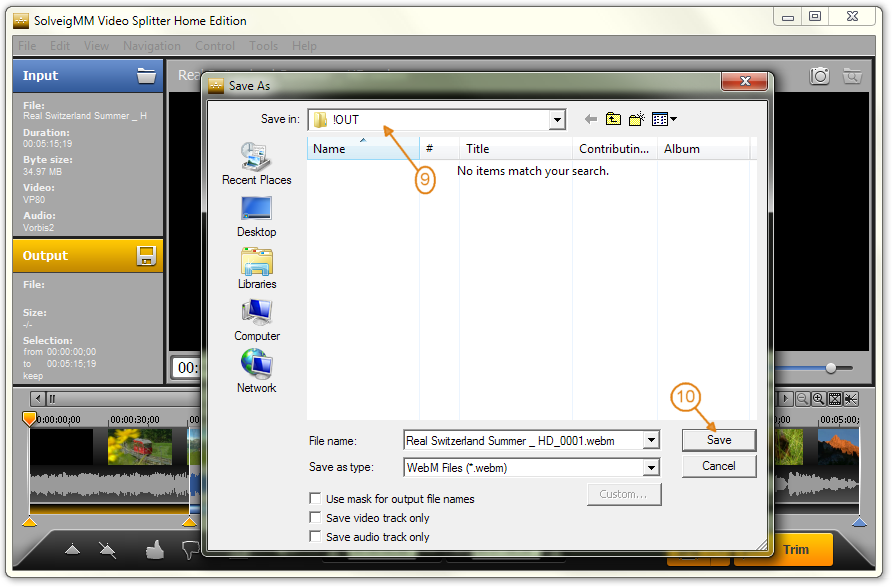Open the Help menu
The image size is (893, 587).
(x=305, y=46)
